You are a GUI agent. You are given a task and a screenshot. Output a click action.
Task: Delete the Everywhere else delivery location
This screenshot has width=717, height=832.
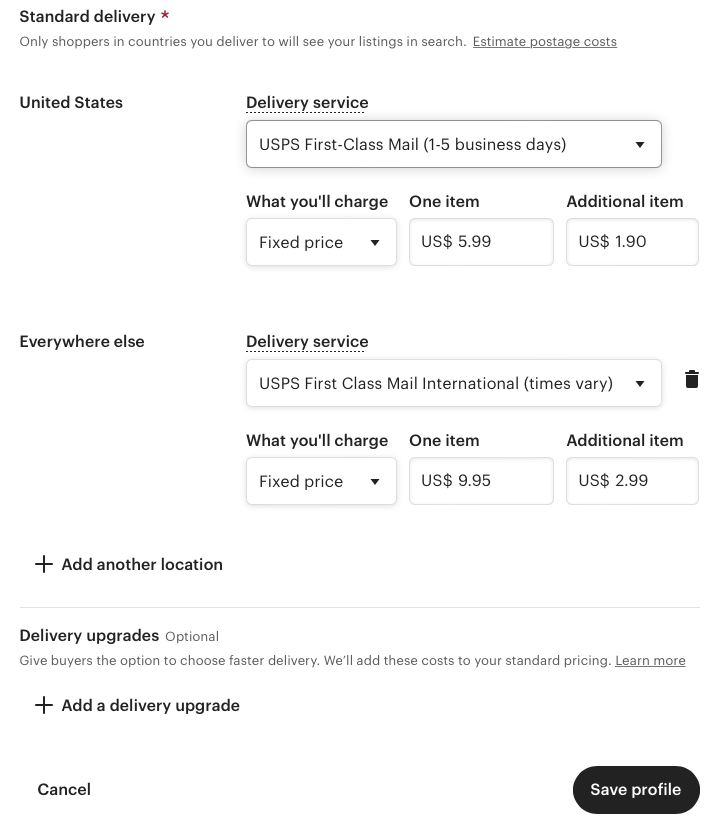[x=692, y=379]
